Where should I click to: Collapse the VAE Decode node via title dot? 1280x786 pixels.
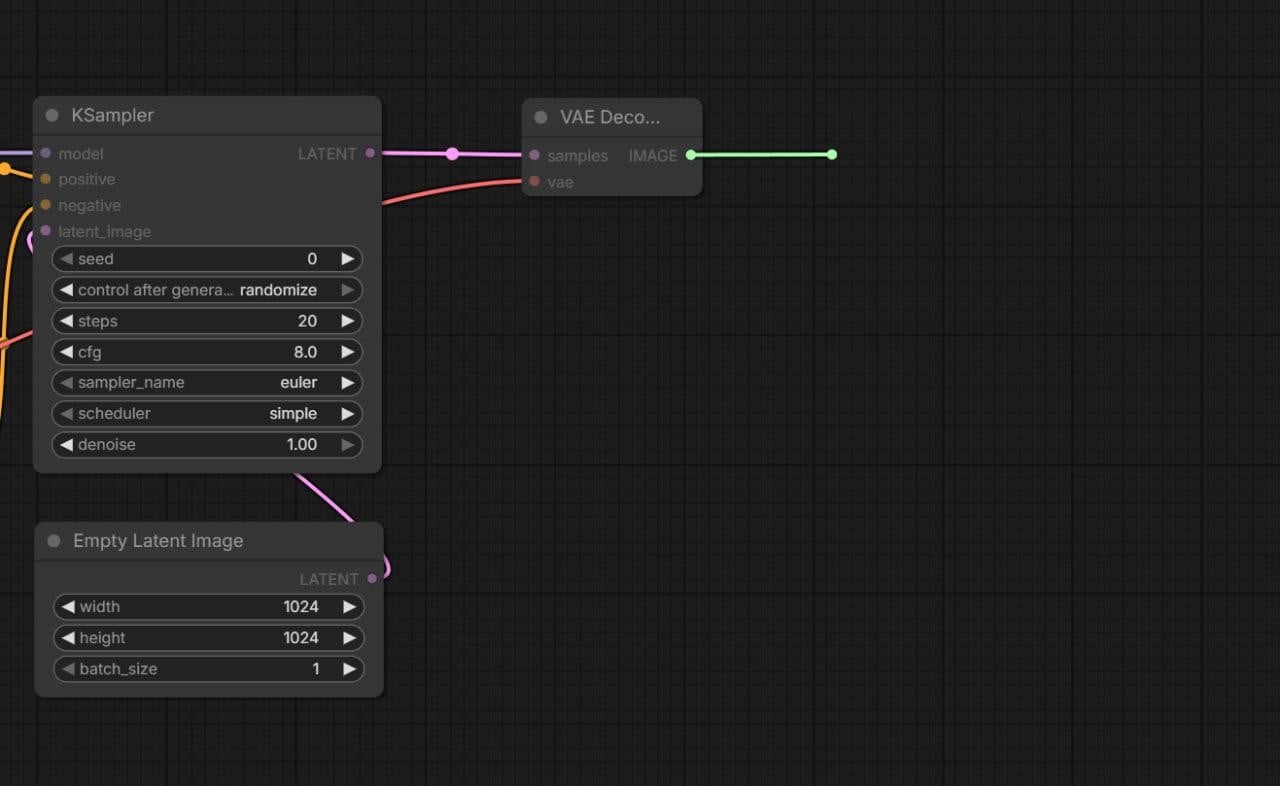pos(541,118)
